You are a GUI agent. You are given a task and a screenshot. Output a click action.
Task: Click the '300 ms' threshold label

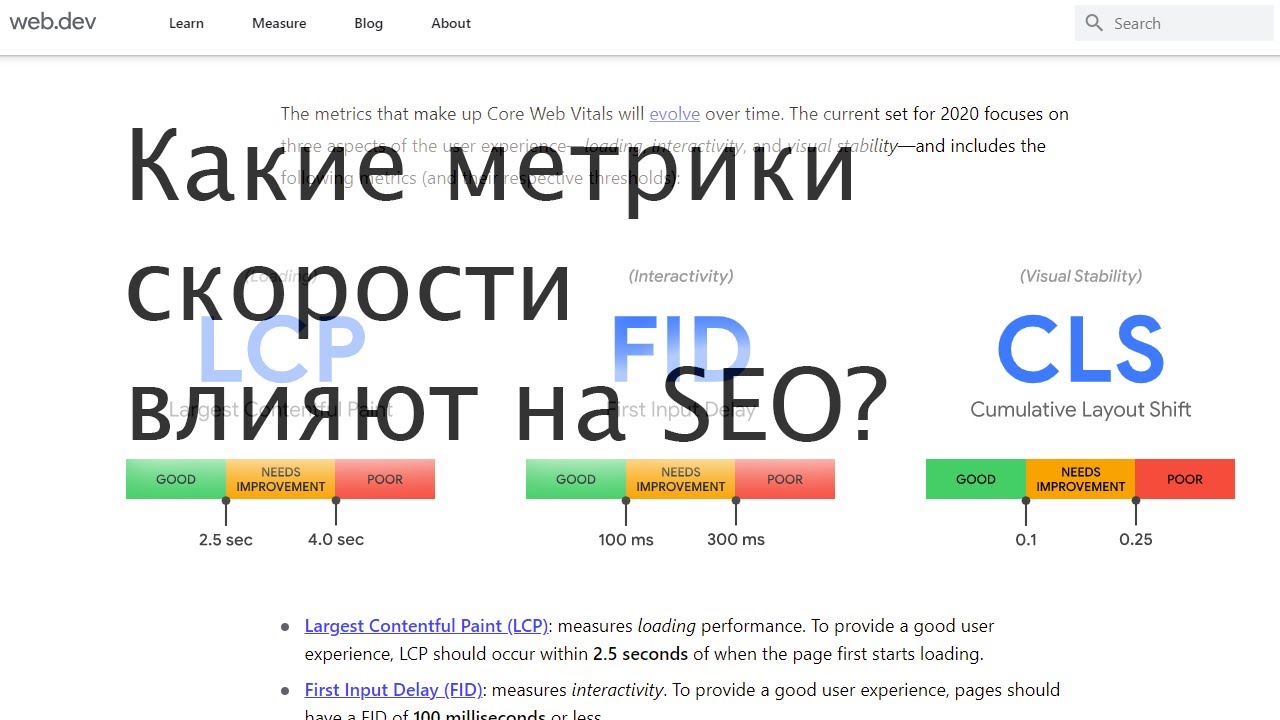[736, 540]
